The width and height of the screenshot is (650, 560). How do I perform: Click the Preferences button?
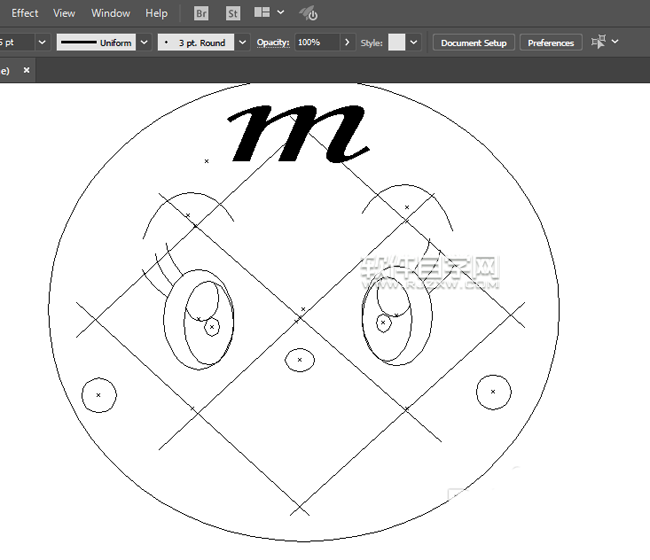[x=551, y=43]
